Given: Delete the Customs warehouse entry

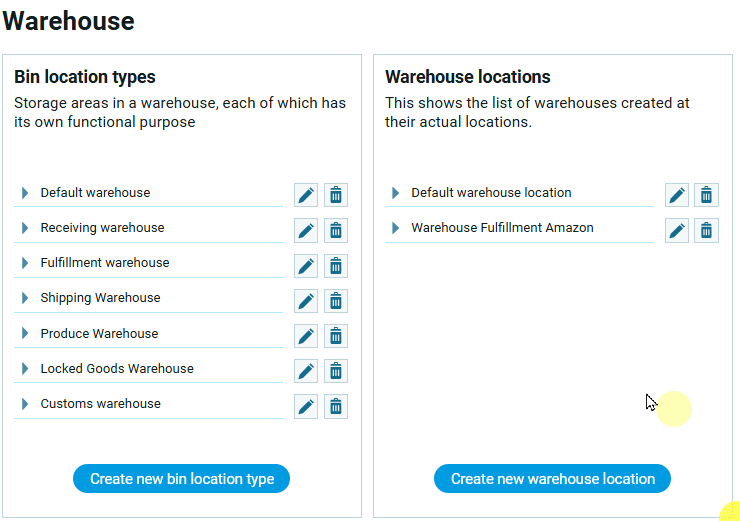Looking at the screenshot, I should pyautogui.click(x=336, y=406).
